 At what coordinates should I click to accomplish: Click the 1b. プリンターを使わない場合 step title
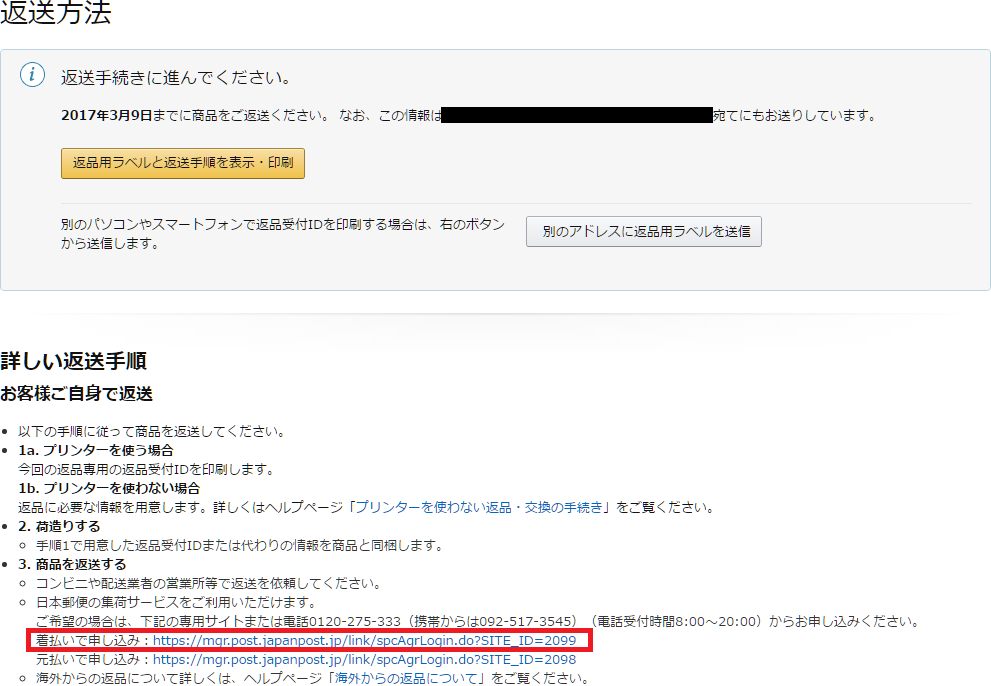pyautogui.click(x=109, y=488)
